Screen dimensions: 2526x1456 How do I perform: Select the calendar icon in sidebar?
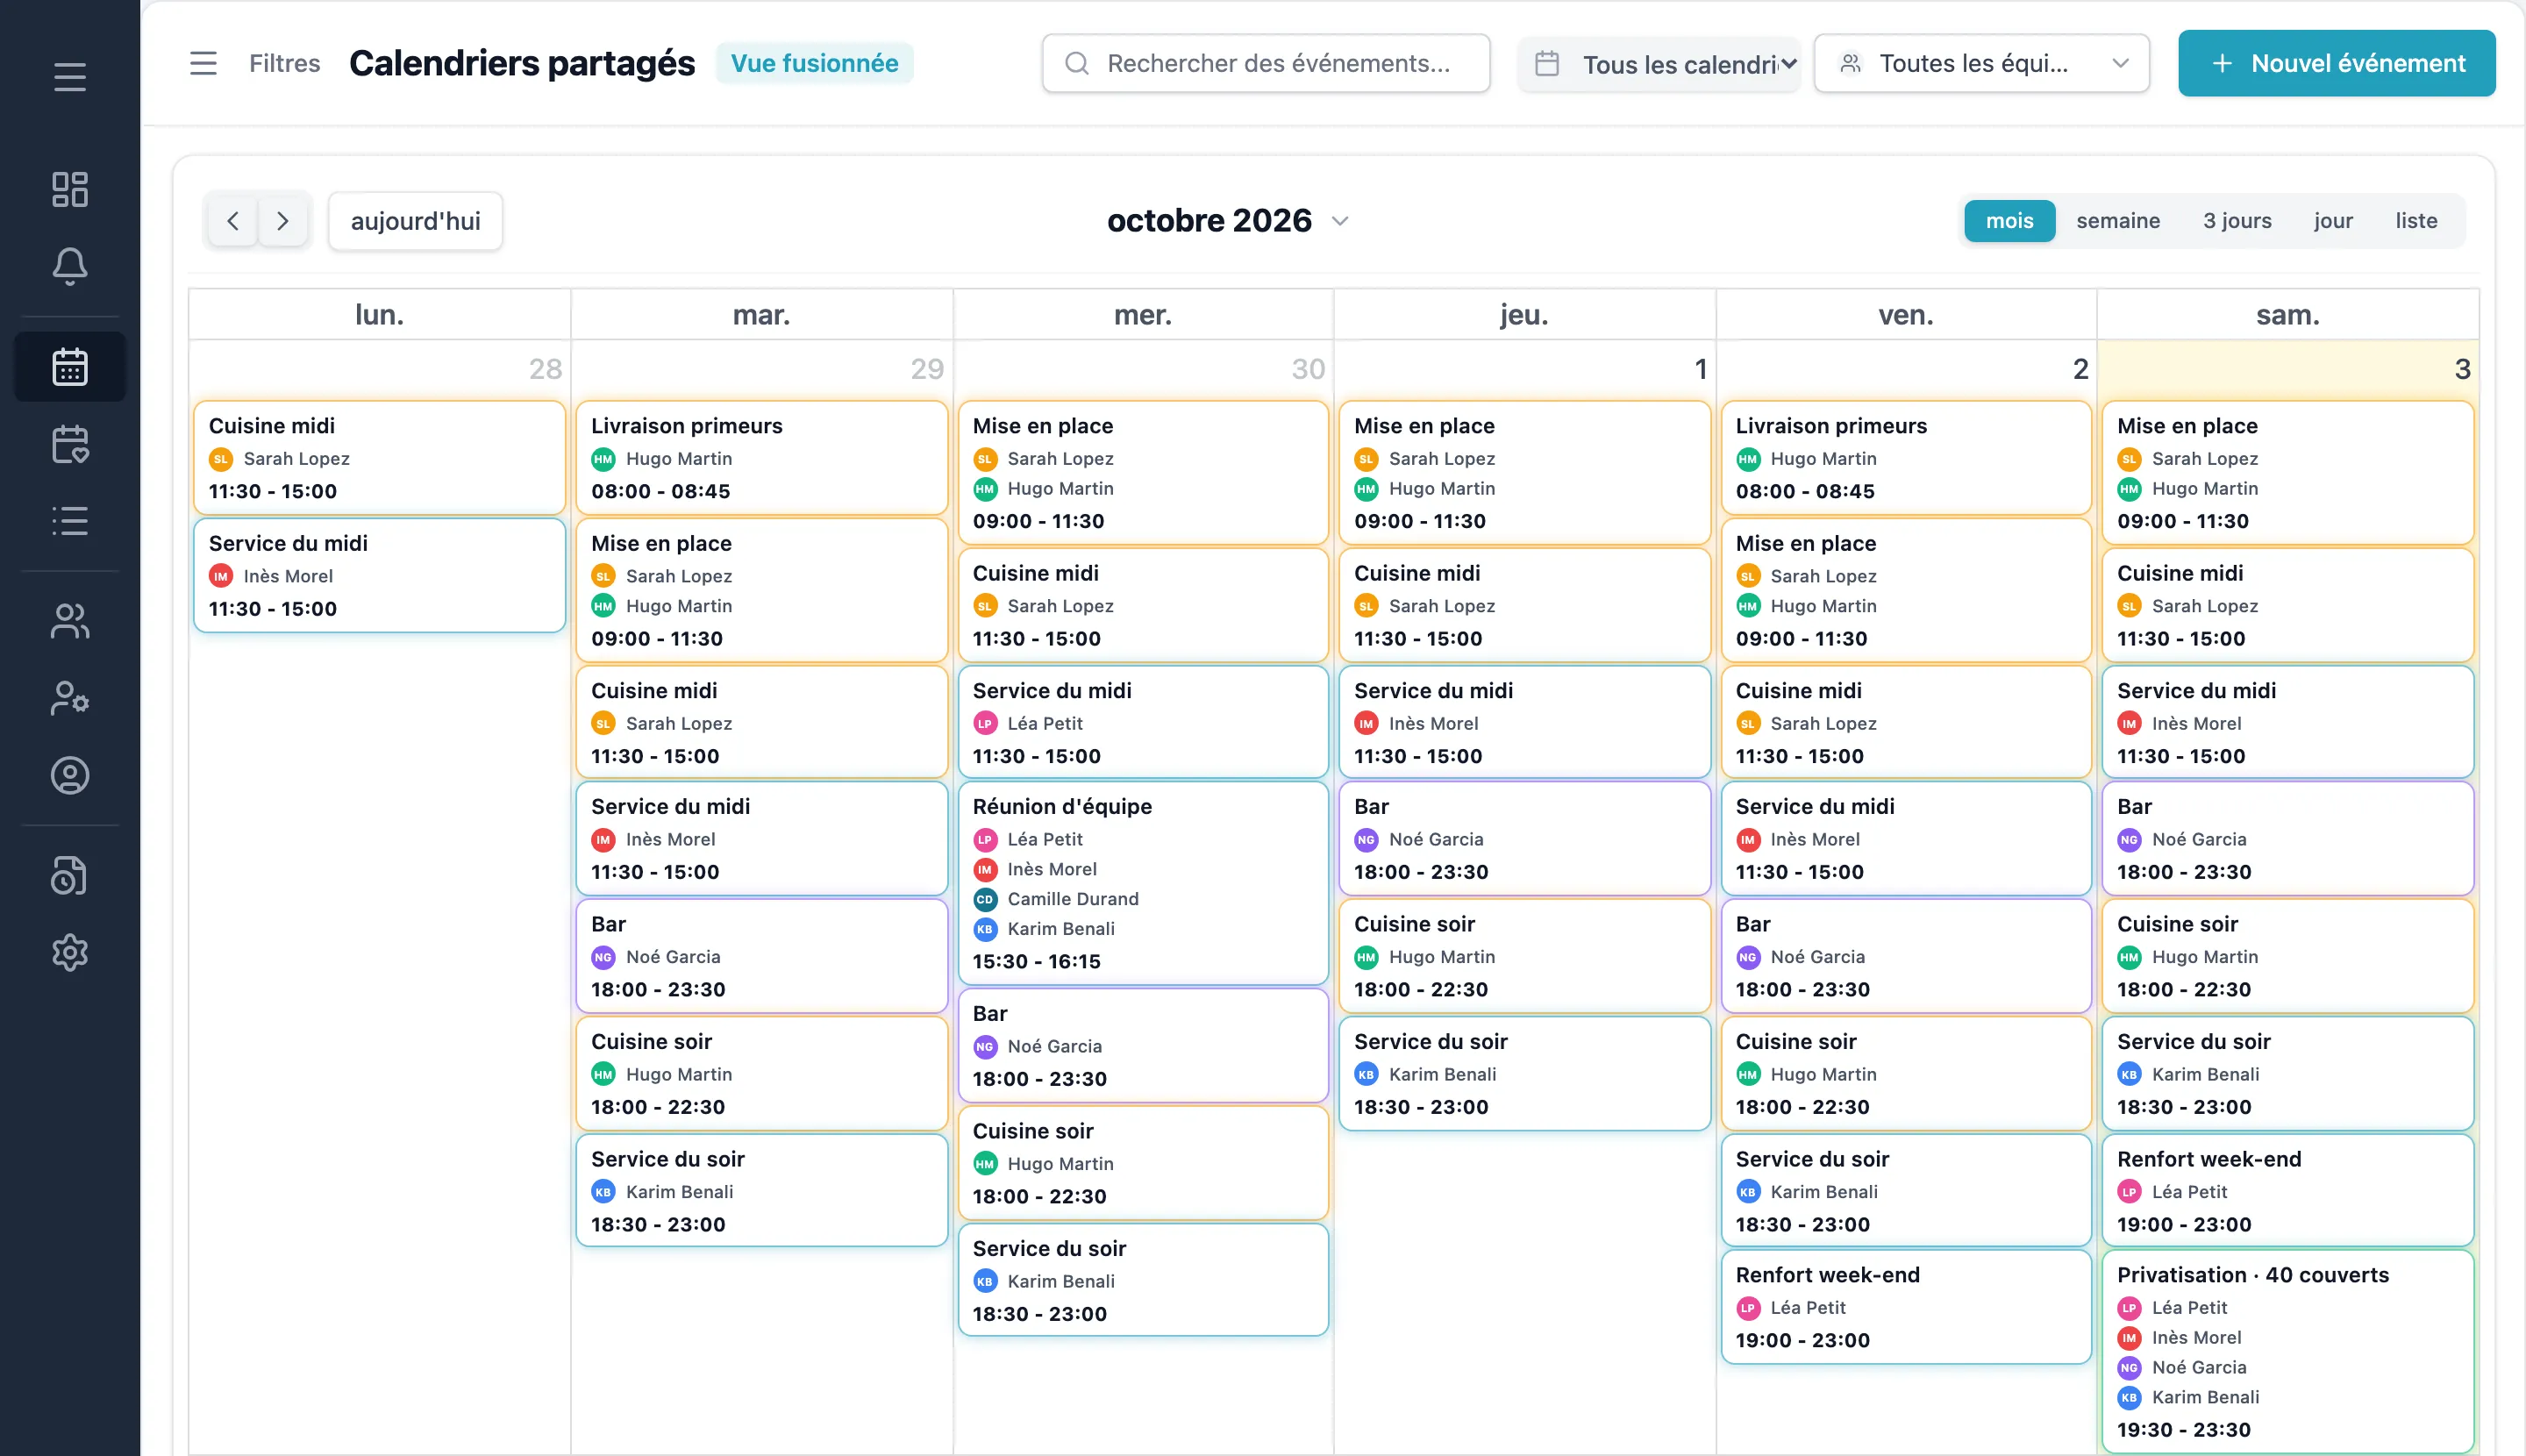(x=69, y=367)
